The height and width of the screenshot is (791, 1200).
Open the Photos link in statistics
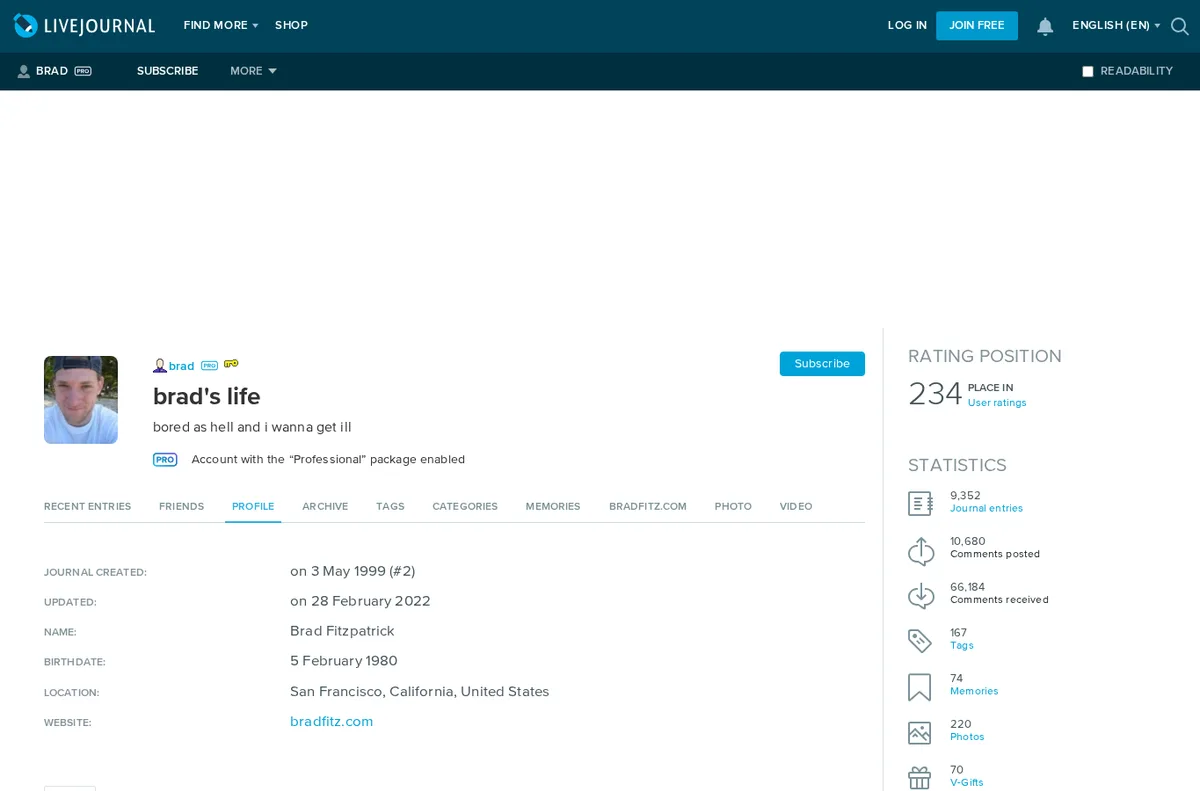pyautogui.click(x=967, y=737)
